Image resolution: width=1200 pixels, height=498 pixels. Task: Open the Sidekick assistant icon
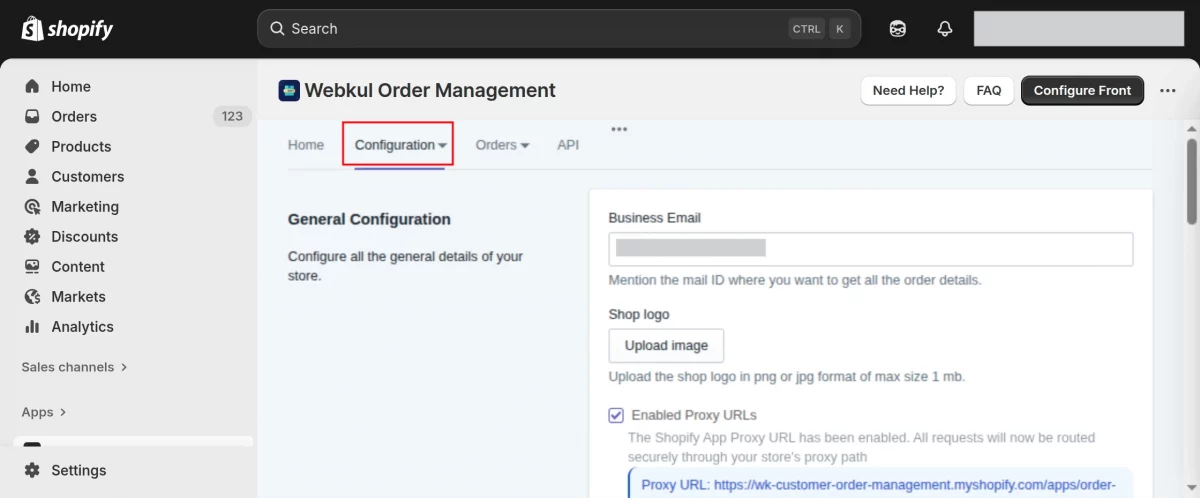coord(898,29)
